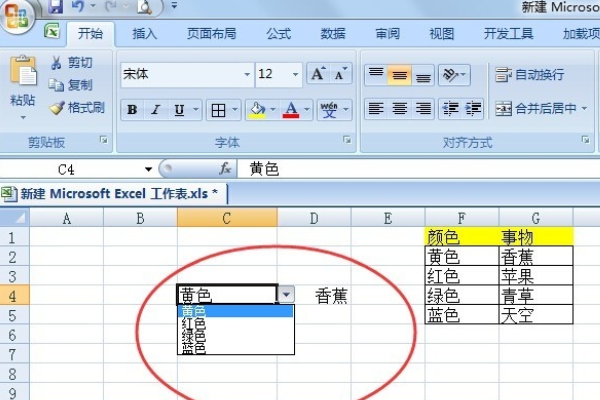This screenshot has width=600, height=400.
Task: Open the font name 宋体 dropdown
Action: (x=247, y=74)
